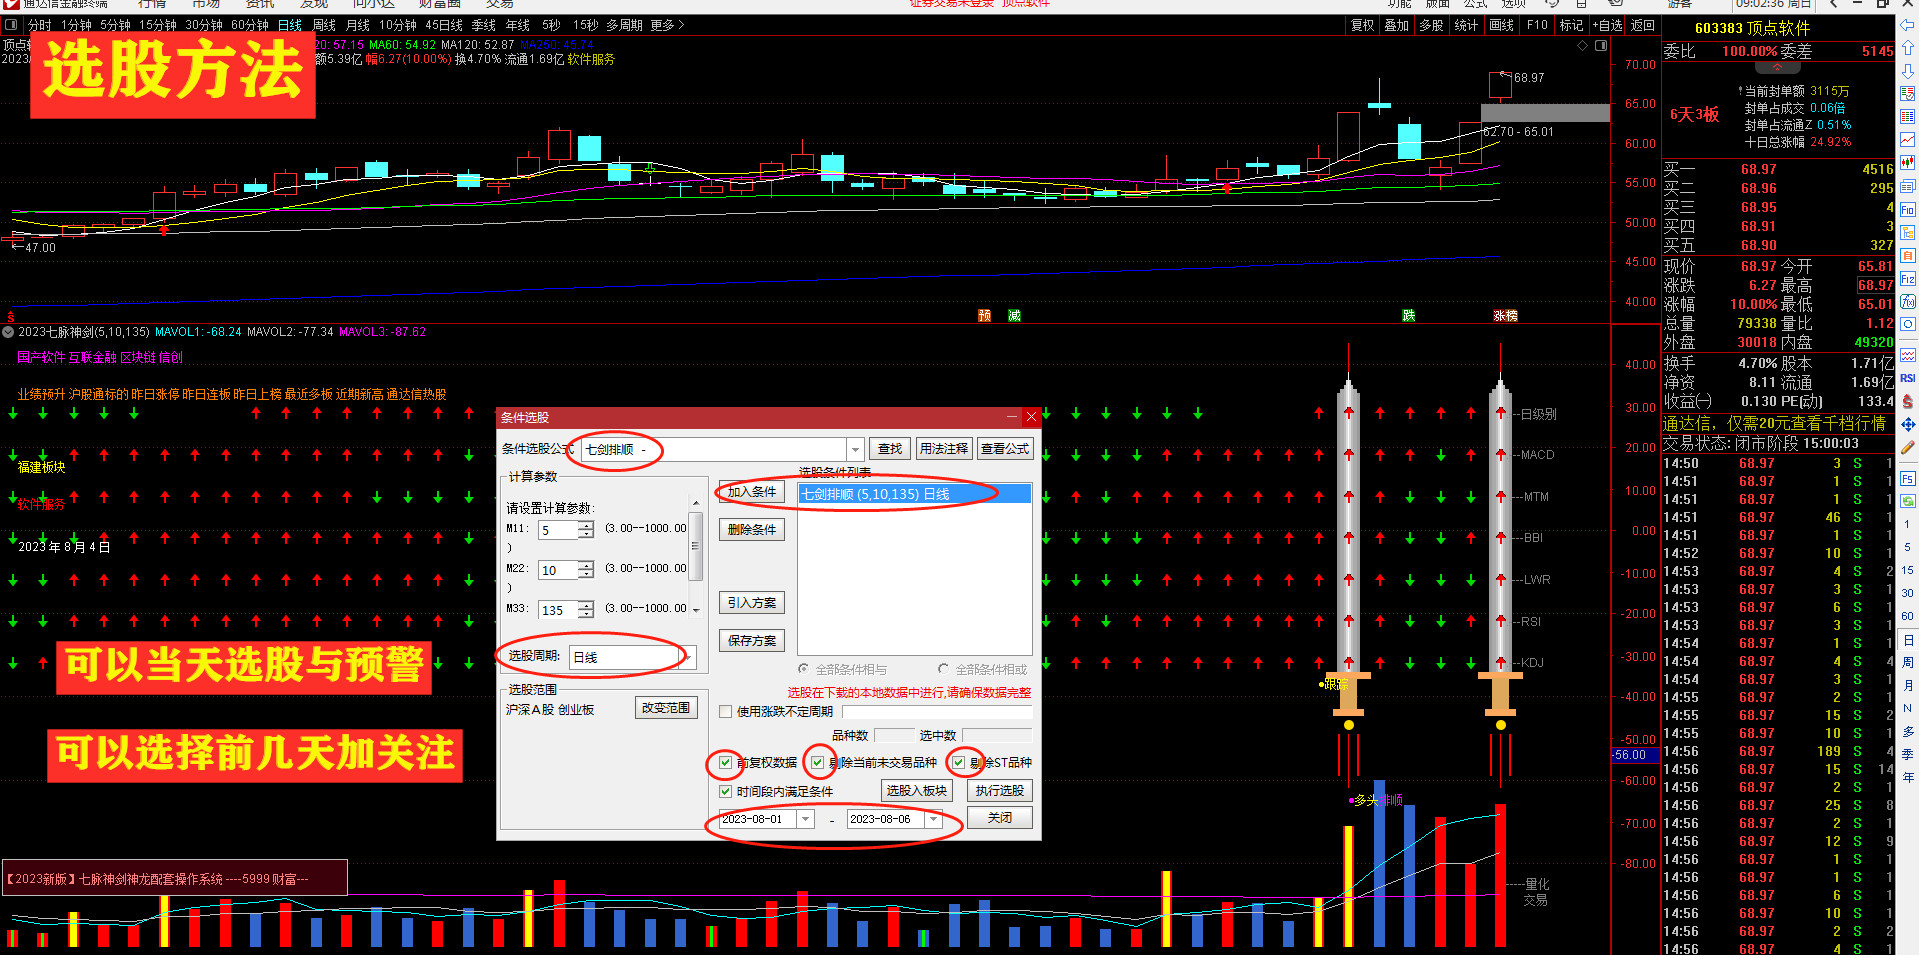Click the blue four-way move arrows icon

coord(1907,425)
